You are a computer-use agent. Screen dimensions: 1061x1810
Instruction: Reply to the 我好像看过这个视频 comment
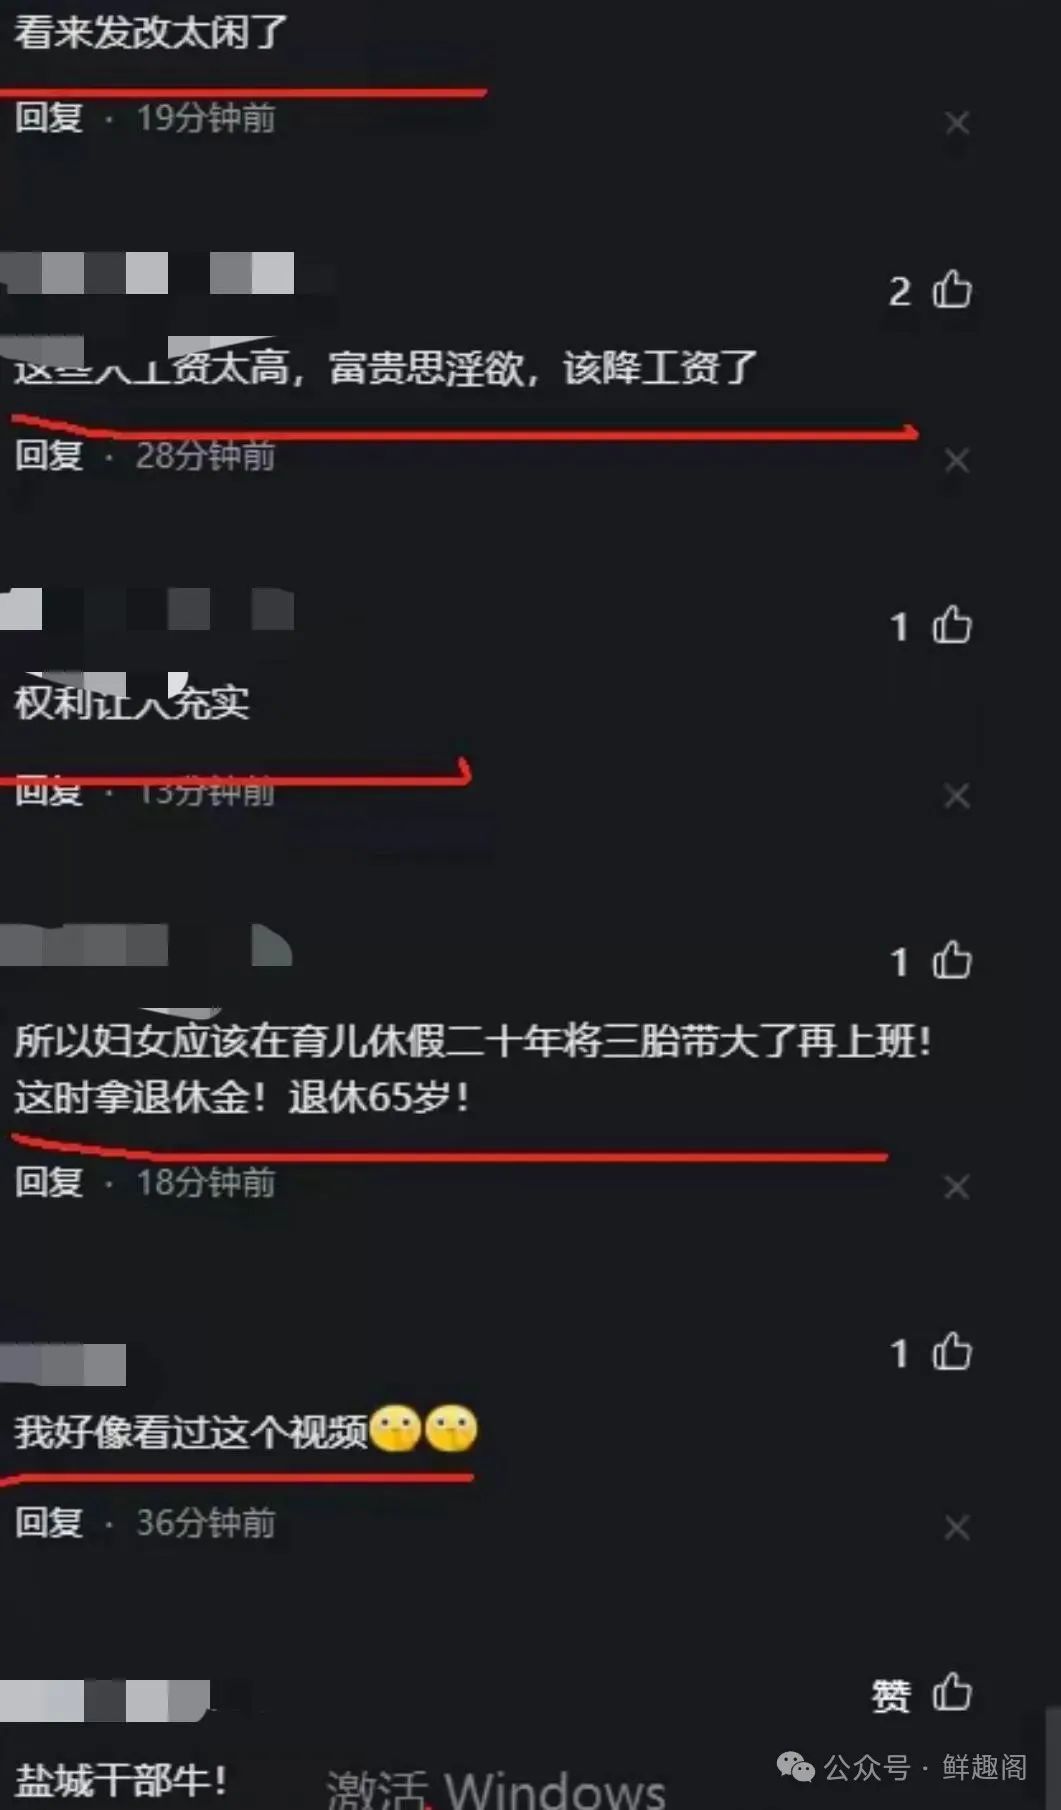pos(49,1522)
